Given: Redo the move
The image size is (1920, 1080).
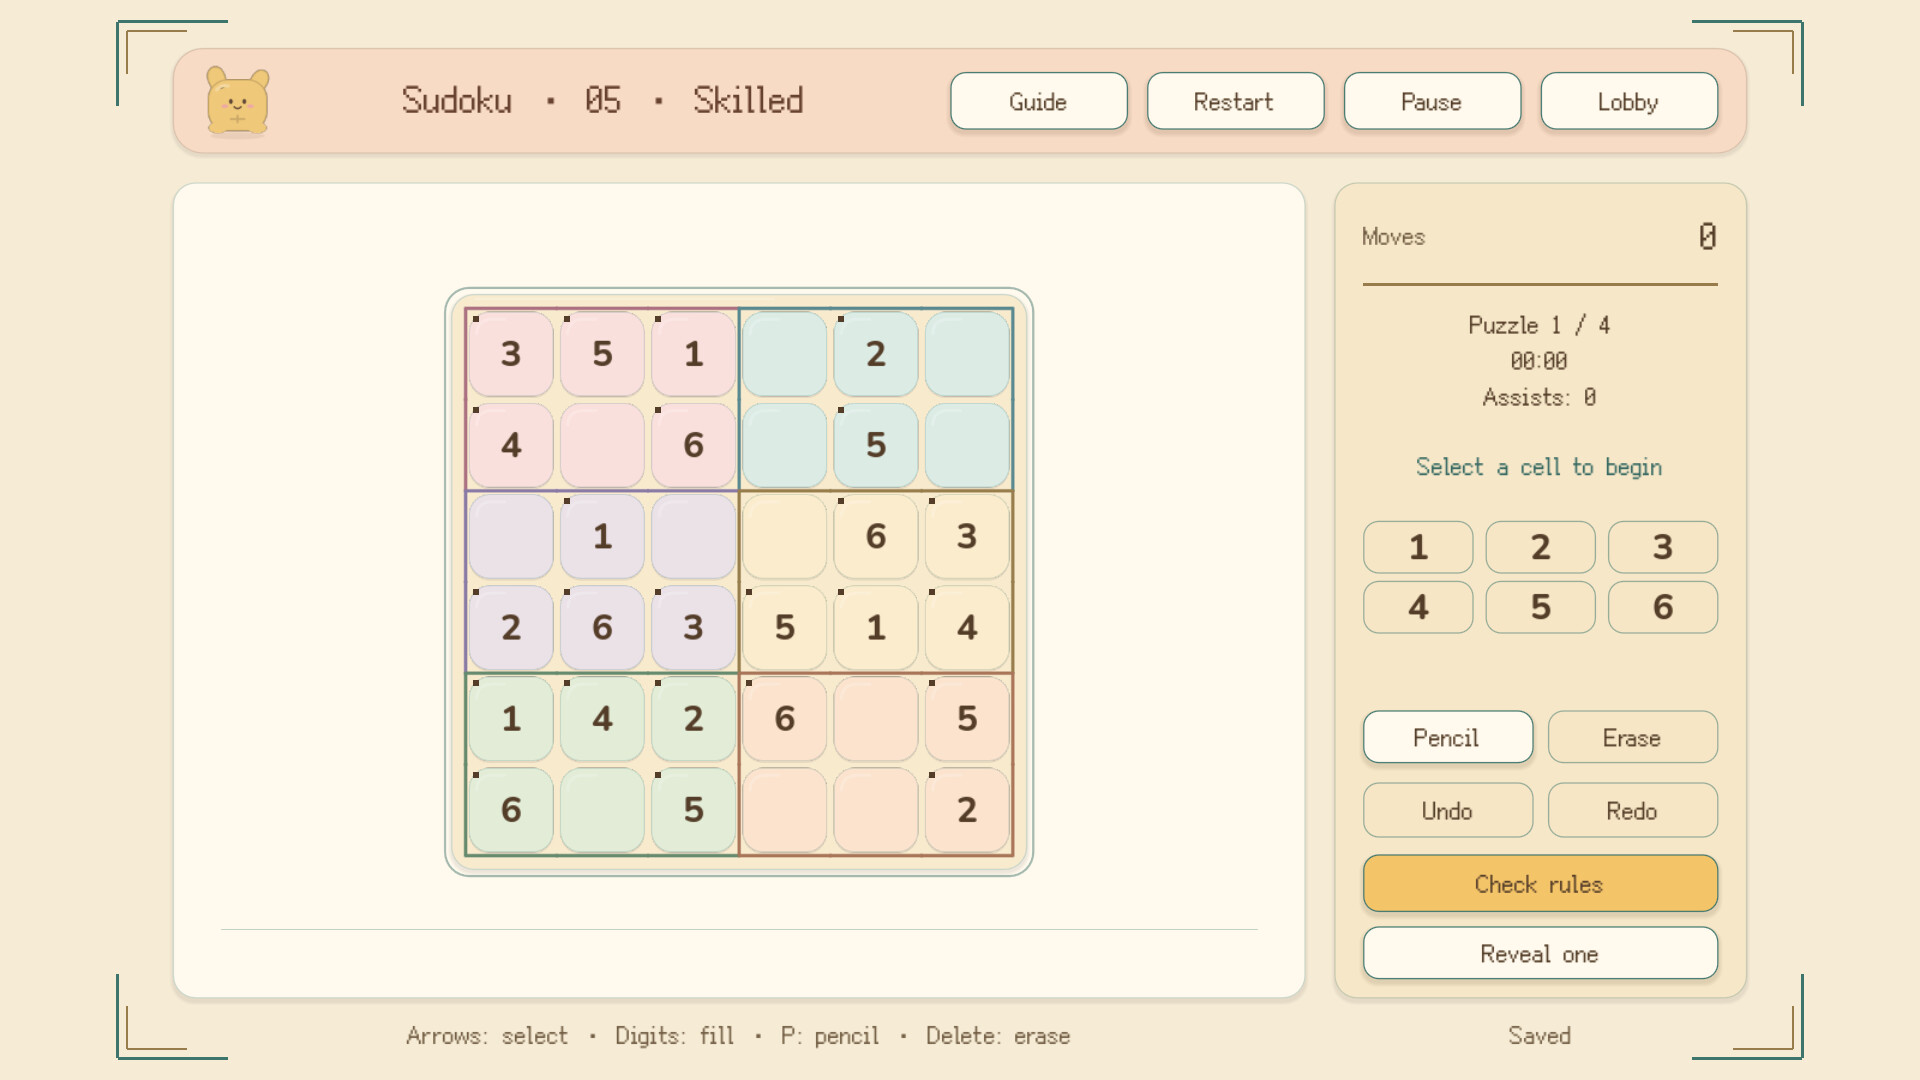Looking at the screenshot, I should pyautogui.click(x=1632, y=810).
